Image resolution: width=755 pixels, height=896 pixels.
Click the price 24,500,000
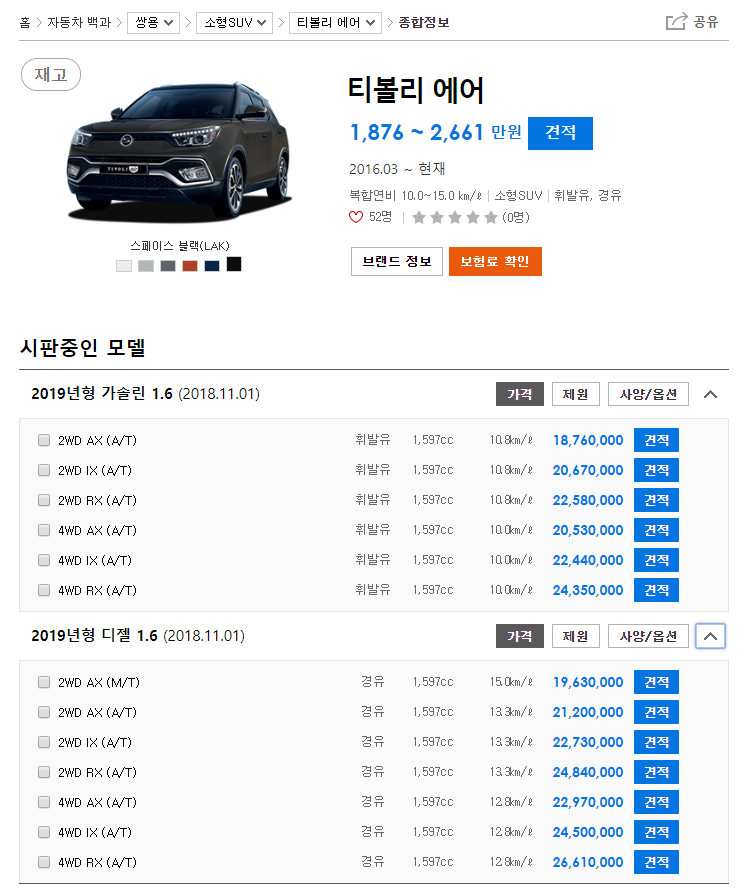click(588, 832)
